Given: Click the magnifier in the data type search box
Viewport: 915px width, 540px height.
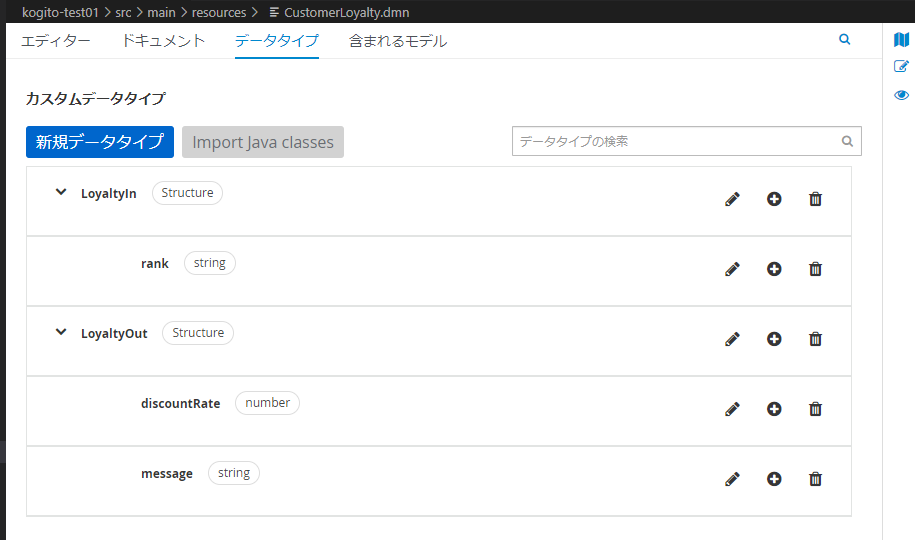Looking at the screenshot, I should (x=847, y=141).
